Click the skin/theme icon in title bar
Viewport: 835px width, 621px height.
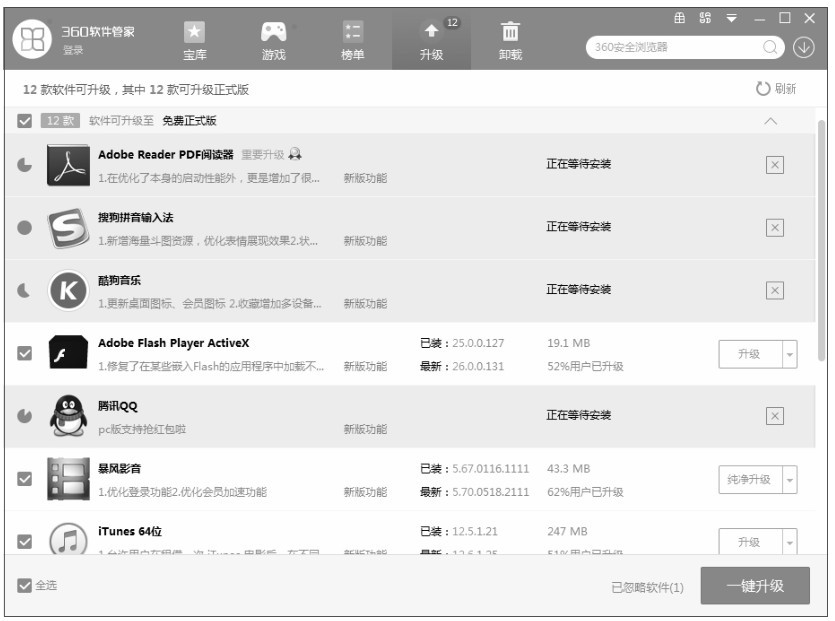(680, 18)
